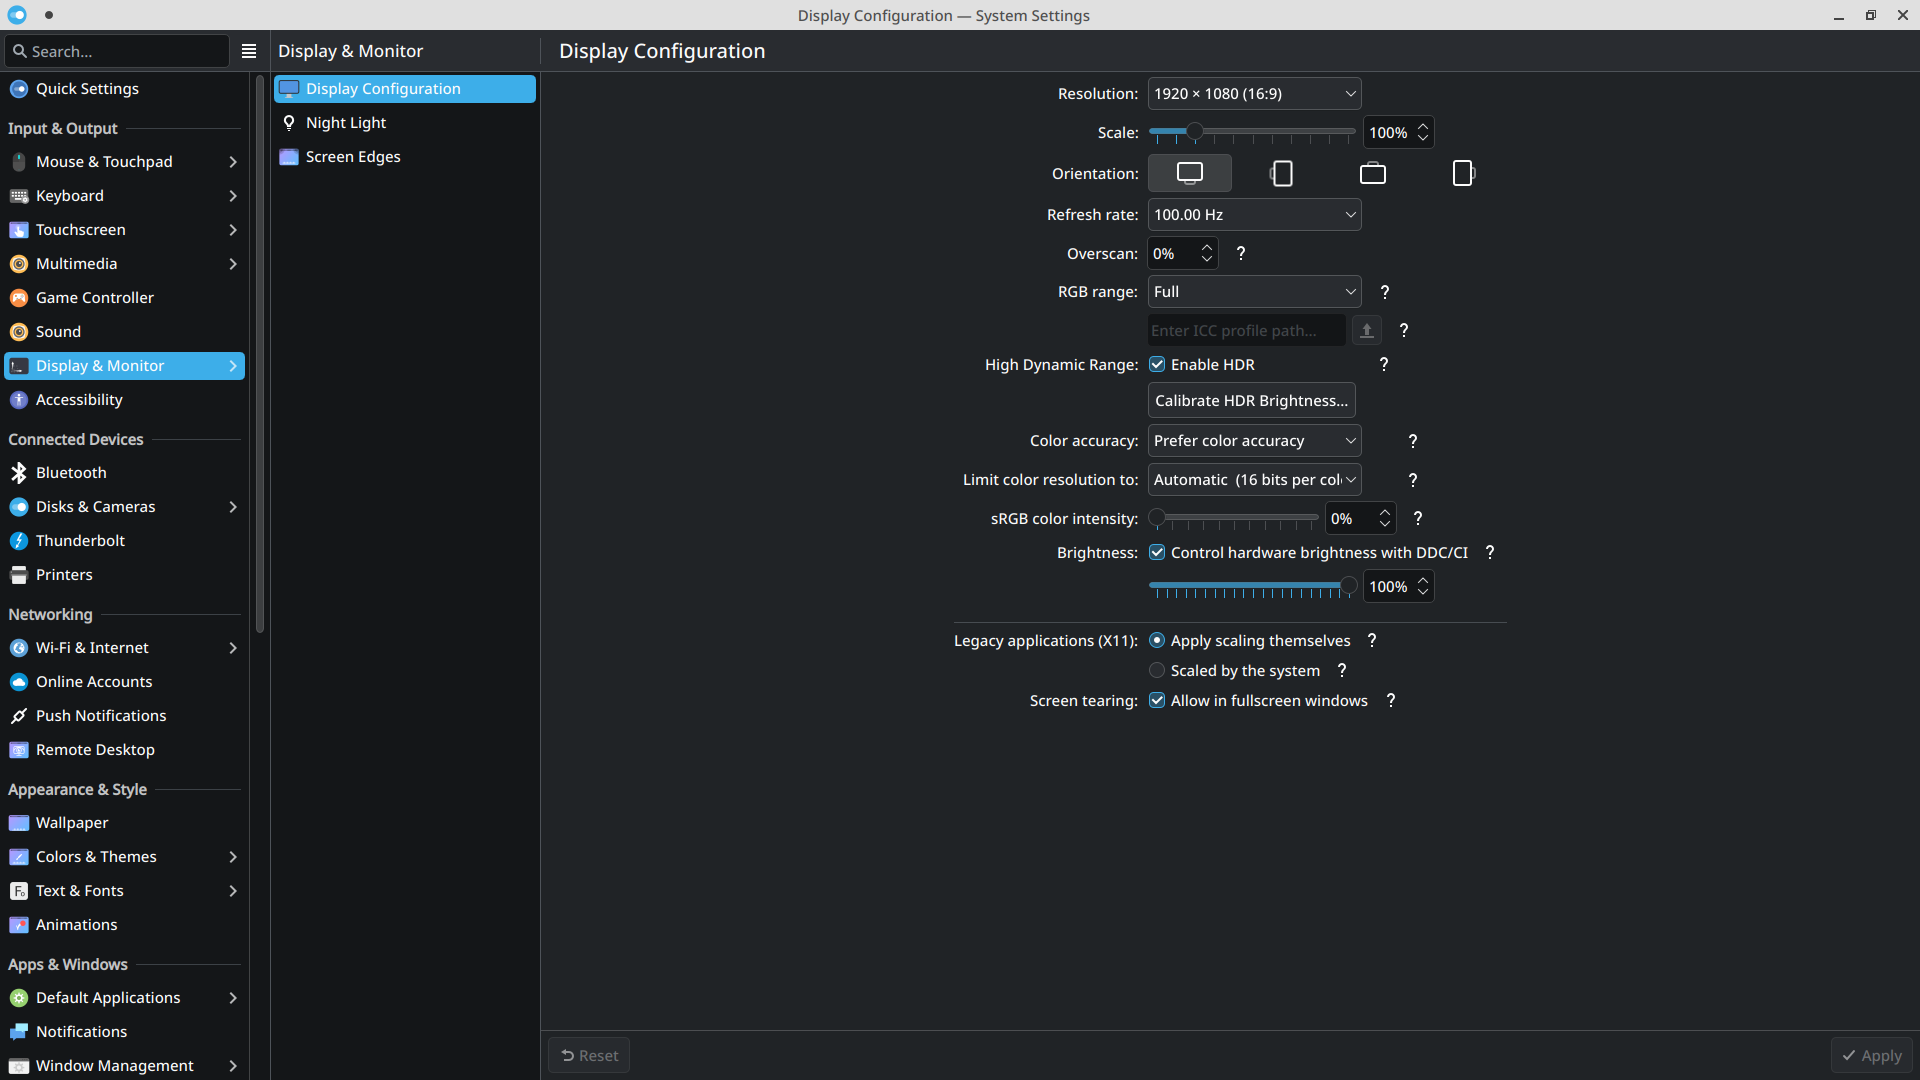Click Calibrate HDR Brightness button

click(1251, 400)
